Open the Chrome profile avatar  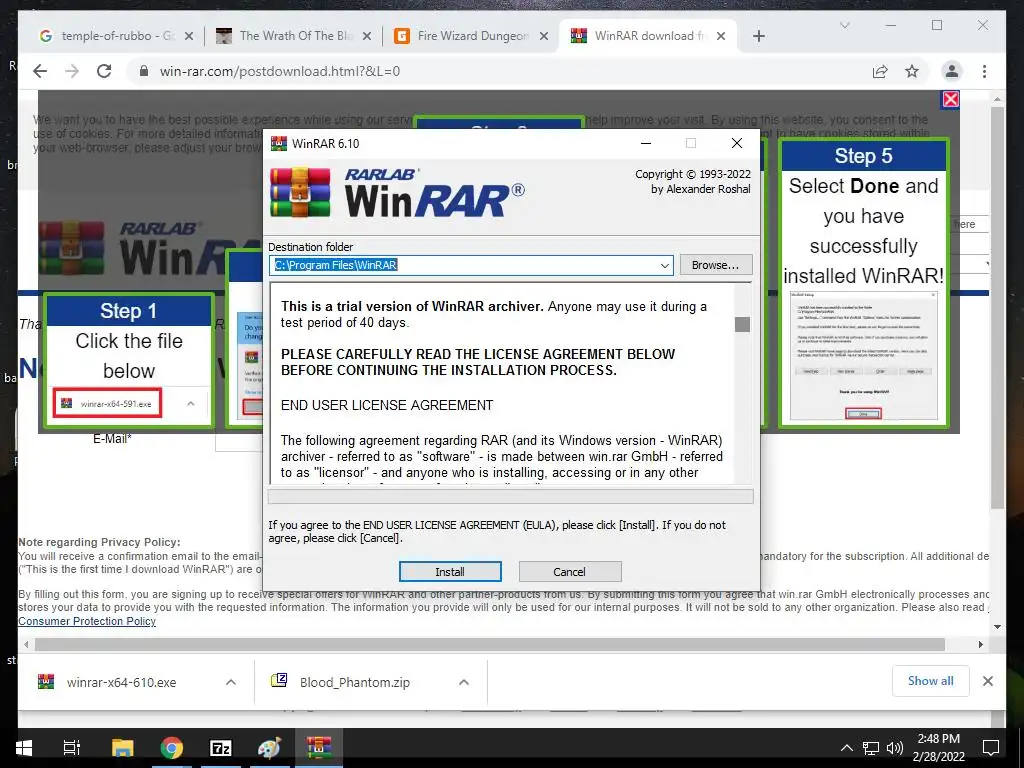[952, 71]
